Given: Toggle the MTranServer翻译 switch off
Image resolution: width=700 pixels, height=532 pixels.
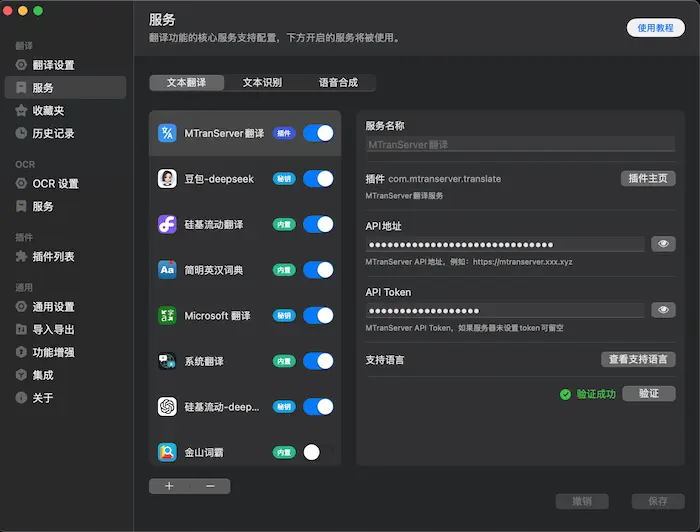Looking at the screenshot, I should pyautogui.click(x=318, y=133).
